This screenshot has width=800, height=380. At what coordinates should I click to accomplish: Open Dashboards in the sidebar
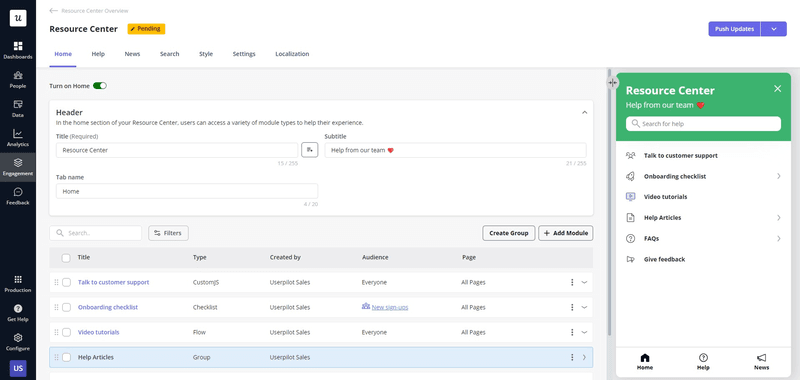click(x=18, y=50)
